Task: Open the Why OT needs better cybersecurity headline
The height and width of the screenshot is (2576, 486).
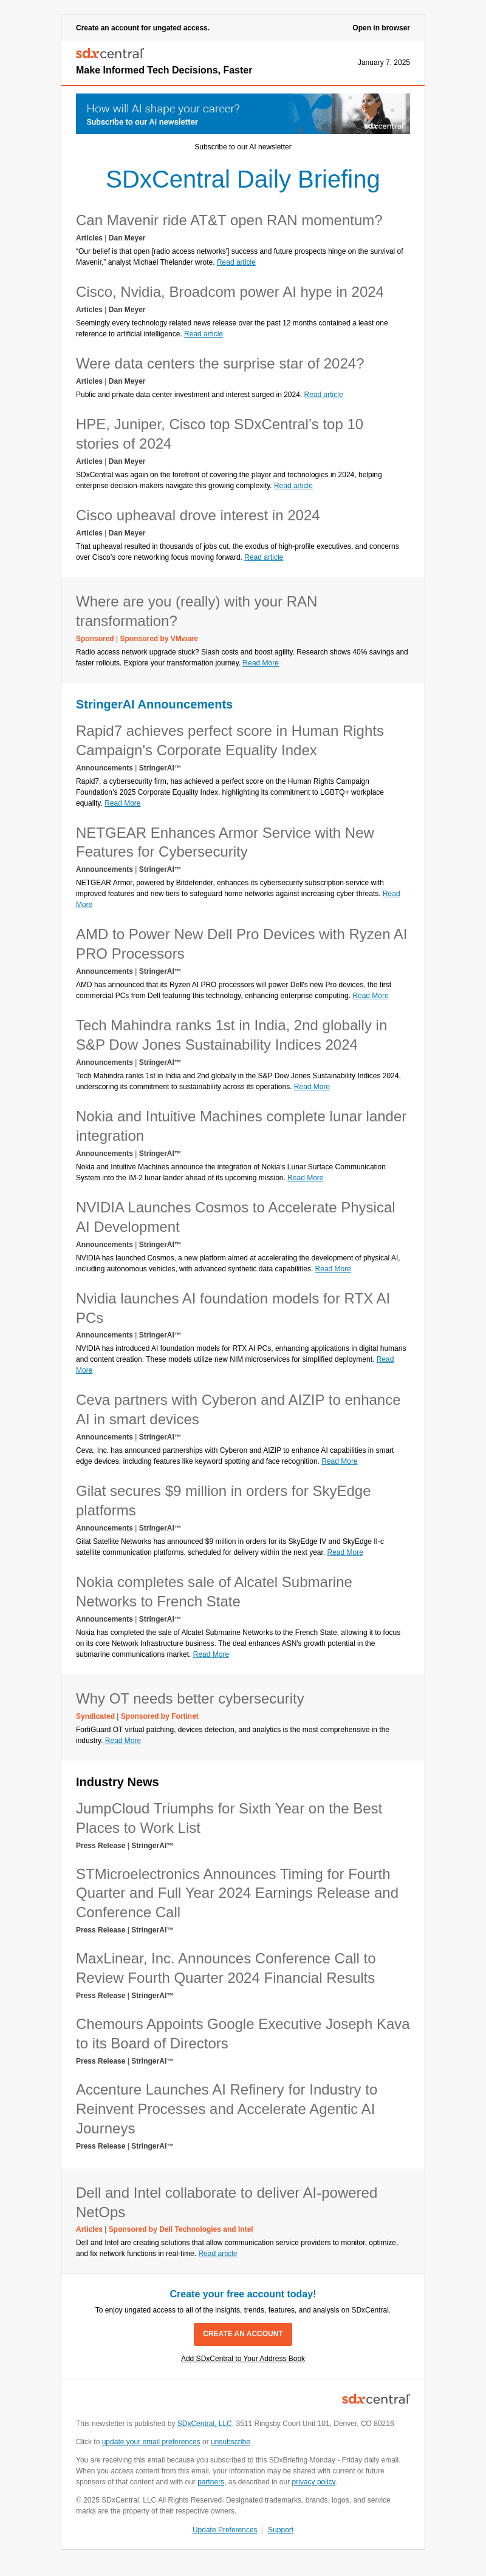Action: 190,1698
